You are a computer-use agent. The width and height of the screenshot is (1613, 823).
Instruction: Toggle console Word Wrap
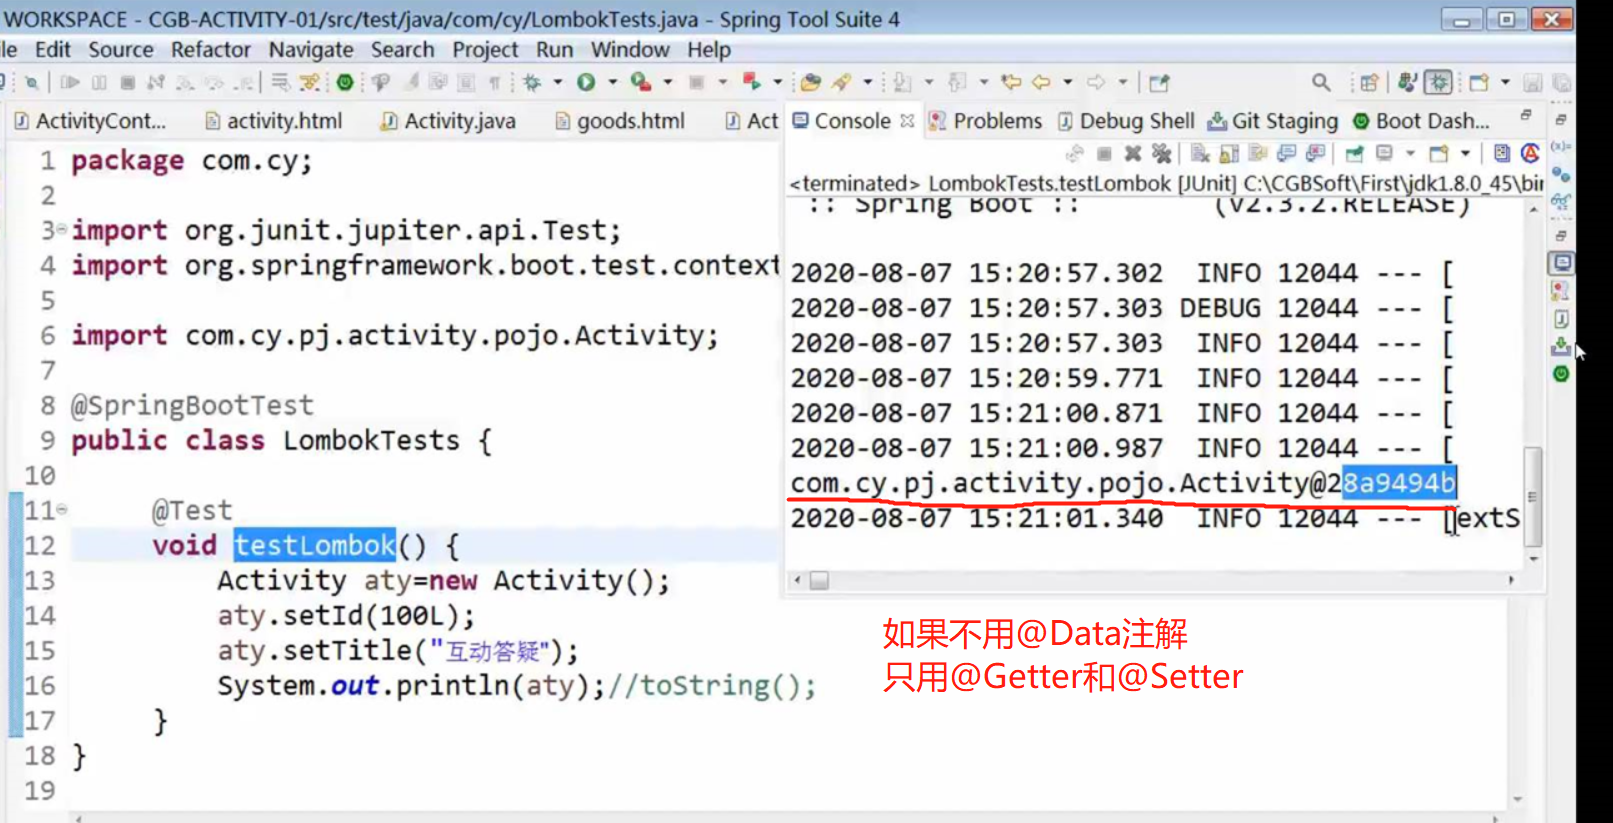coord(1258,154)
